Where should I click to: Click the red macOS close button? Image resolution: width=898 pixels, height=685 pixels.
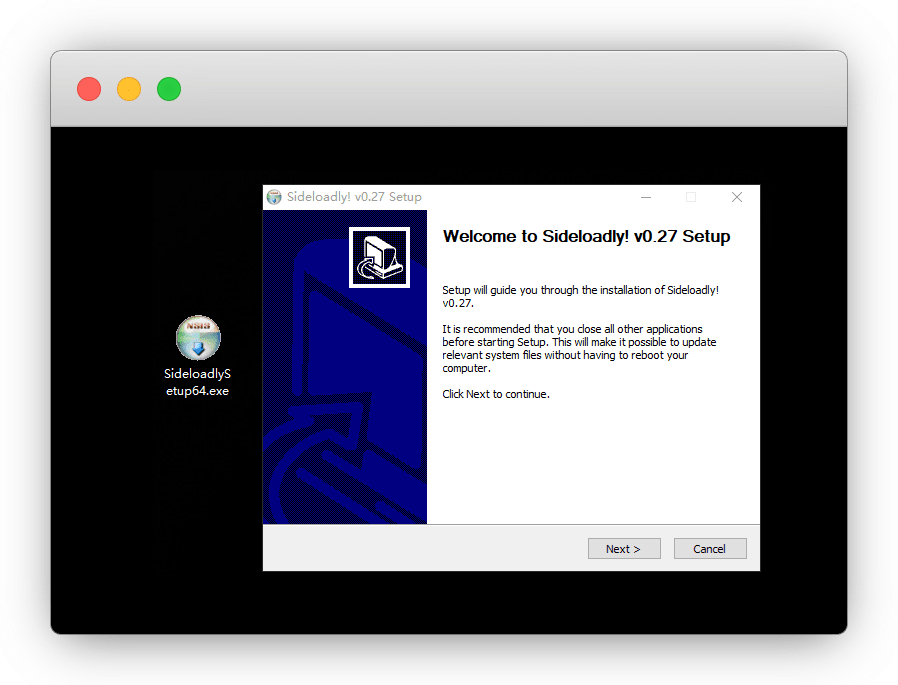click(89, 89)
